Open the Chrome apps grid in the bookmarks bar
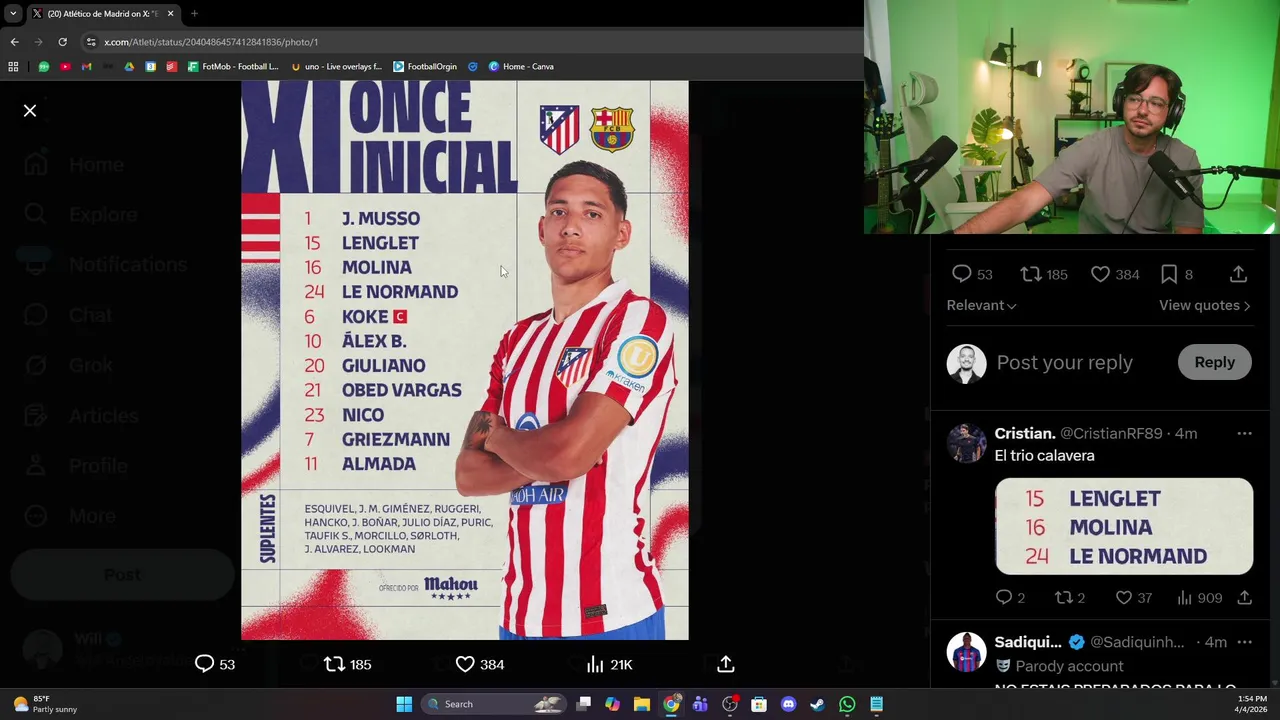The height and width of the screenshot is (720, 1280). click(13, 67)
